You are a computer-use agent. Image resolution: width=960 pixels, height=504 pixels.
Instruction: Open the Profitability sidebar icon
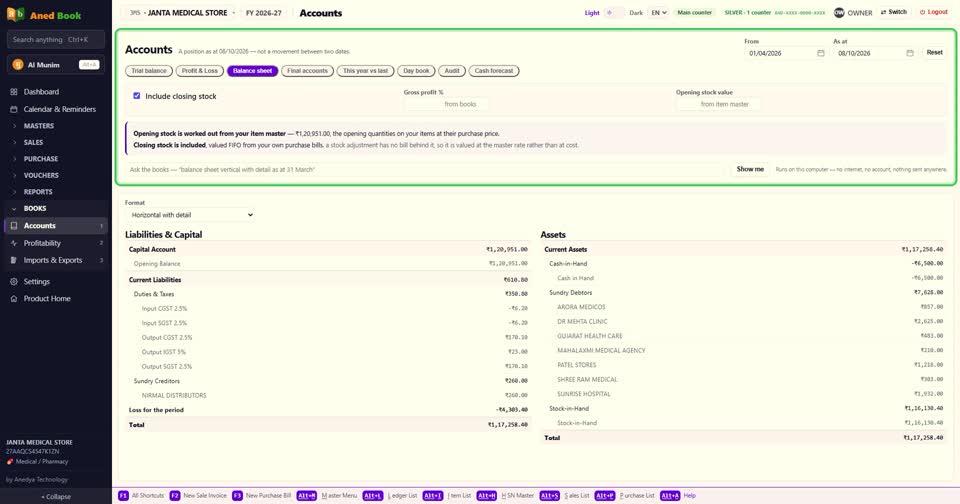(x=13, y=243)
